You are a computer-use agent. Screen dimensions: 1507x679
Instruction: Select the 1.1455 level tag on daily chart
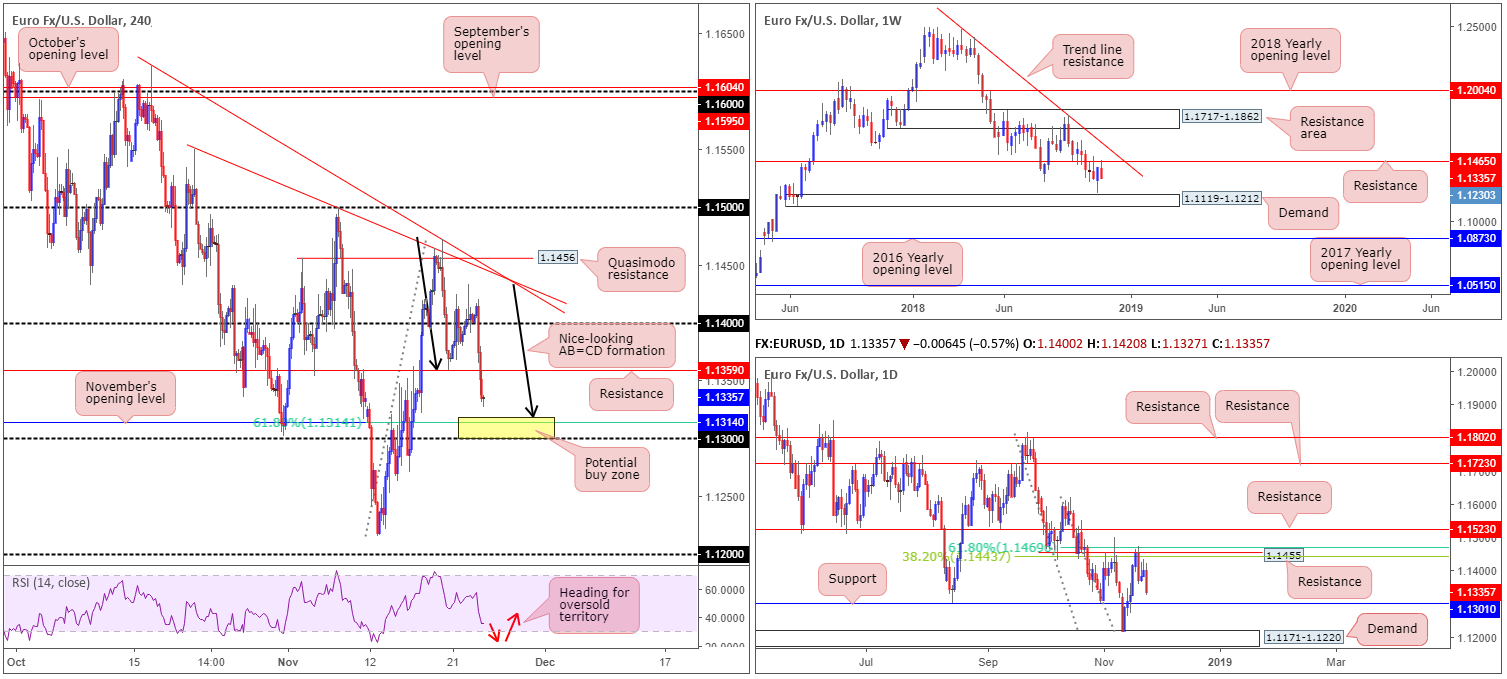[1282, 553]
